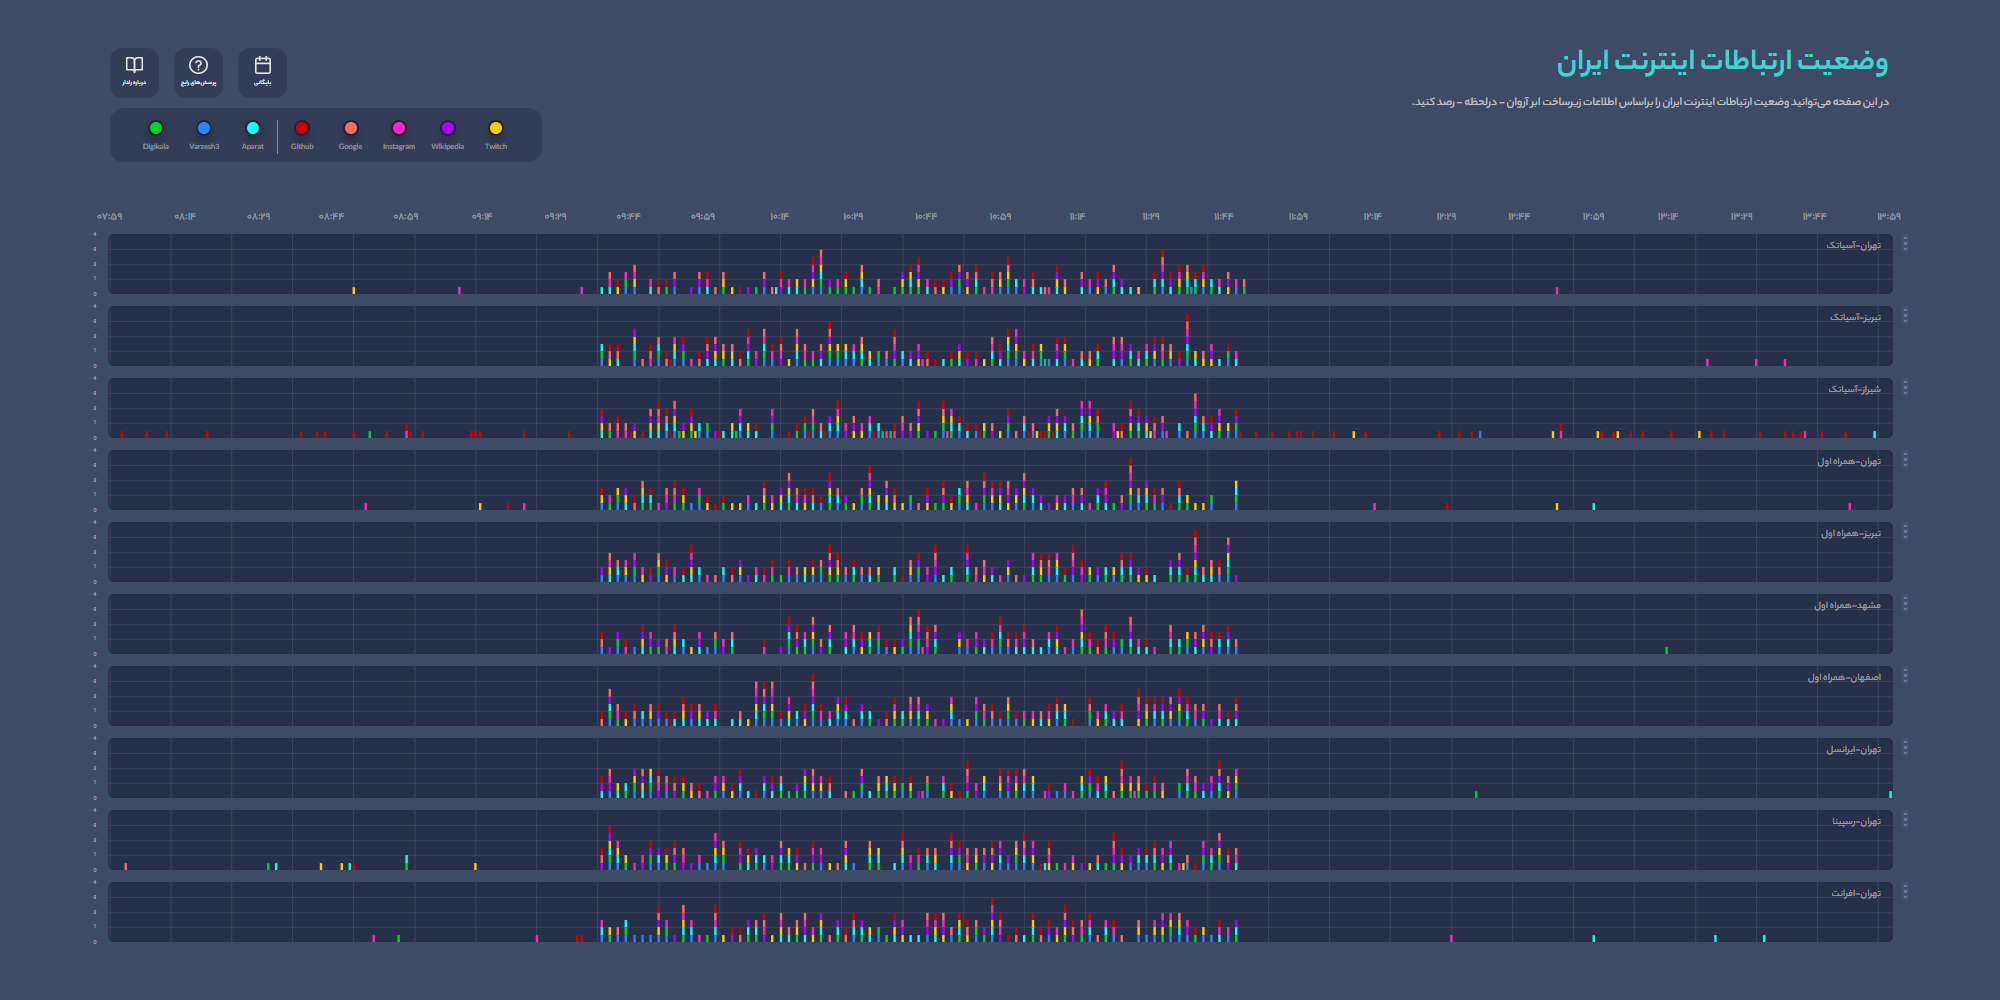Open three-dot menu for شیراز-آسیاتک chart
The height and width of the screenshot is (1000, 2000).
[1905, 388]
